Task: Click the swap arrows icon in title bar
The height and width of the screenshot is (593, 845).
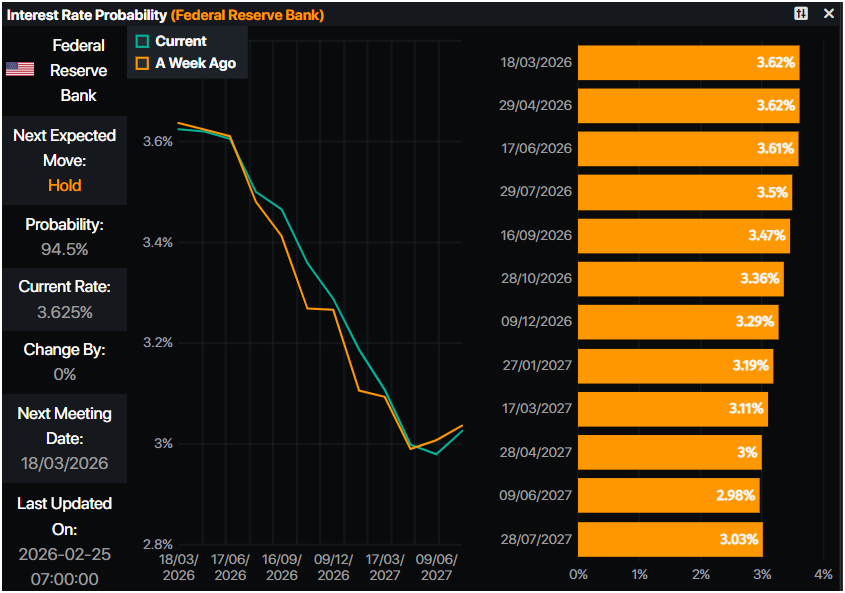Action: coord(801,14)
